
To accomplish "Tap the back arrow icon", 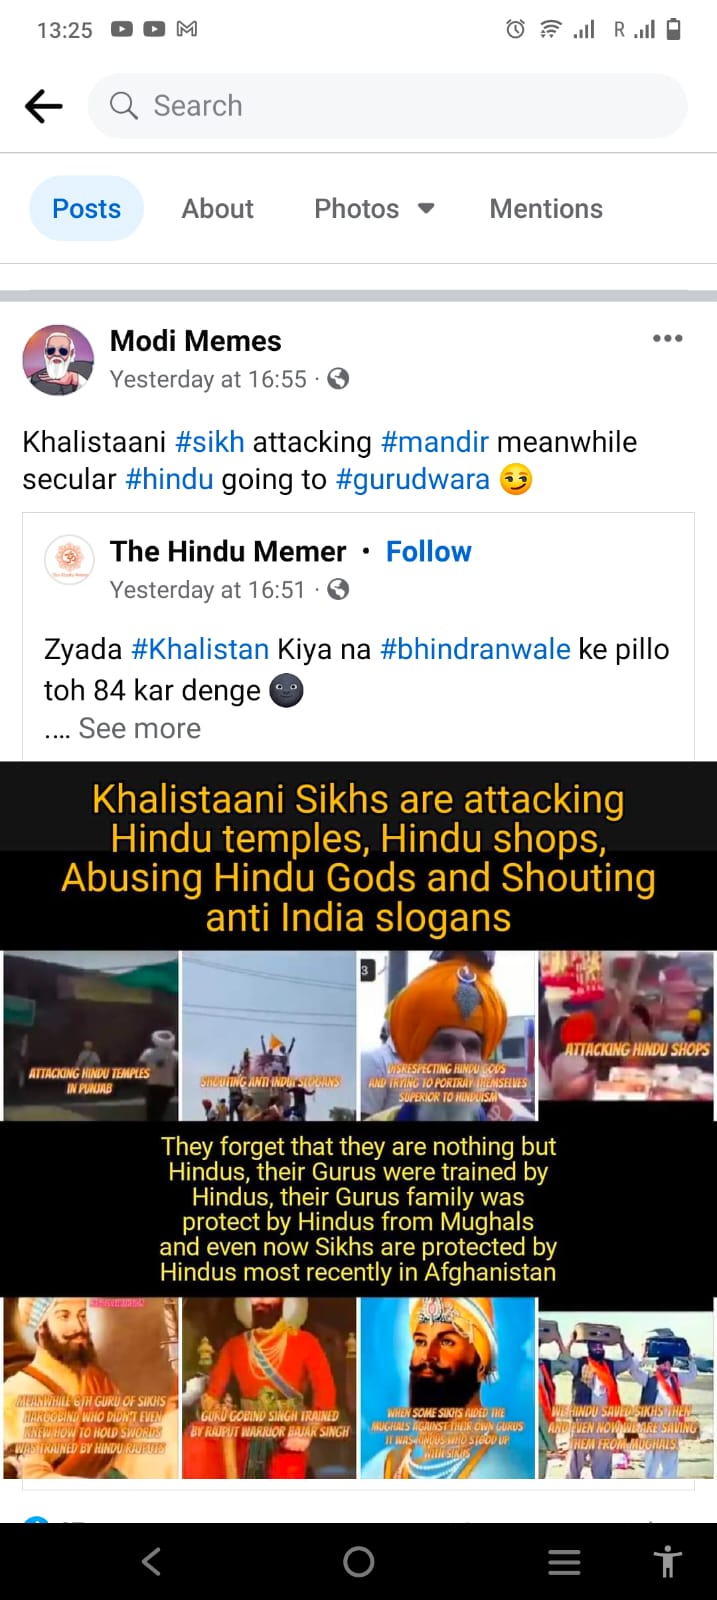I will (x=44, y=106).
